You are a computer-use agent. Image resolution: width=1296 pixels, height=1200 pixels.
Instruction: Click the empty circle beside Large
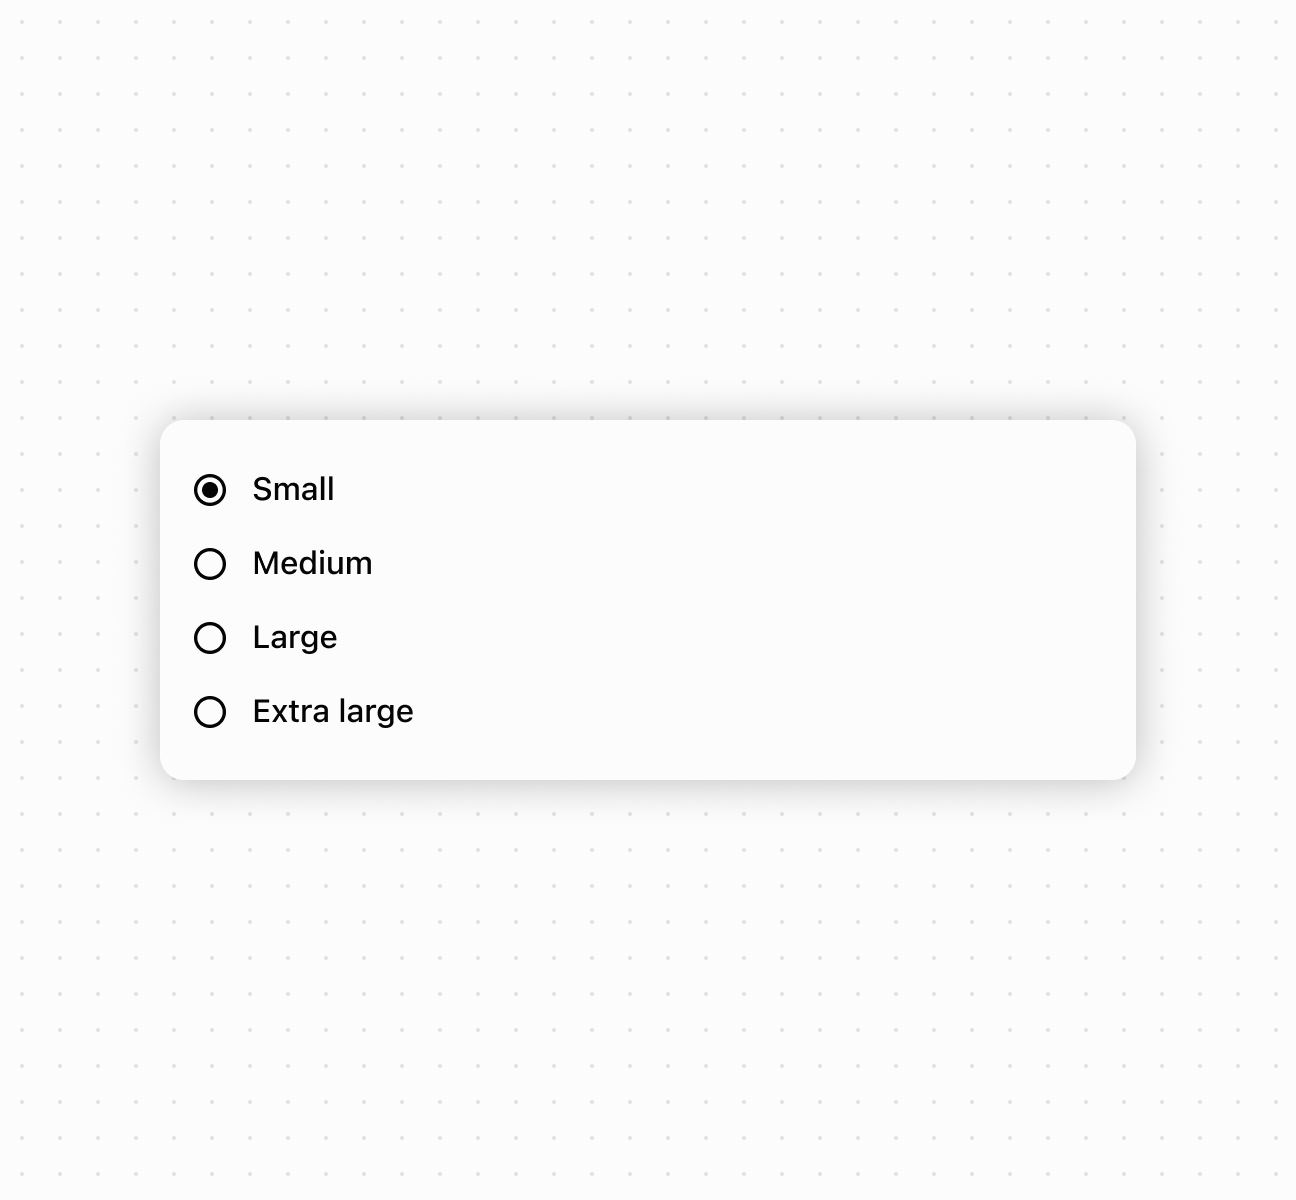(210, 638)
